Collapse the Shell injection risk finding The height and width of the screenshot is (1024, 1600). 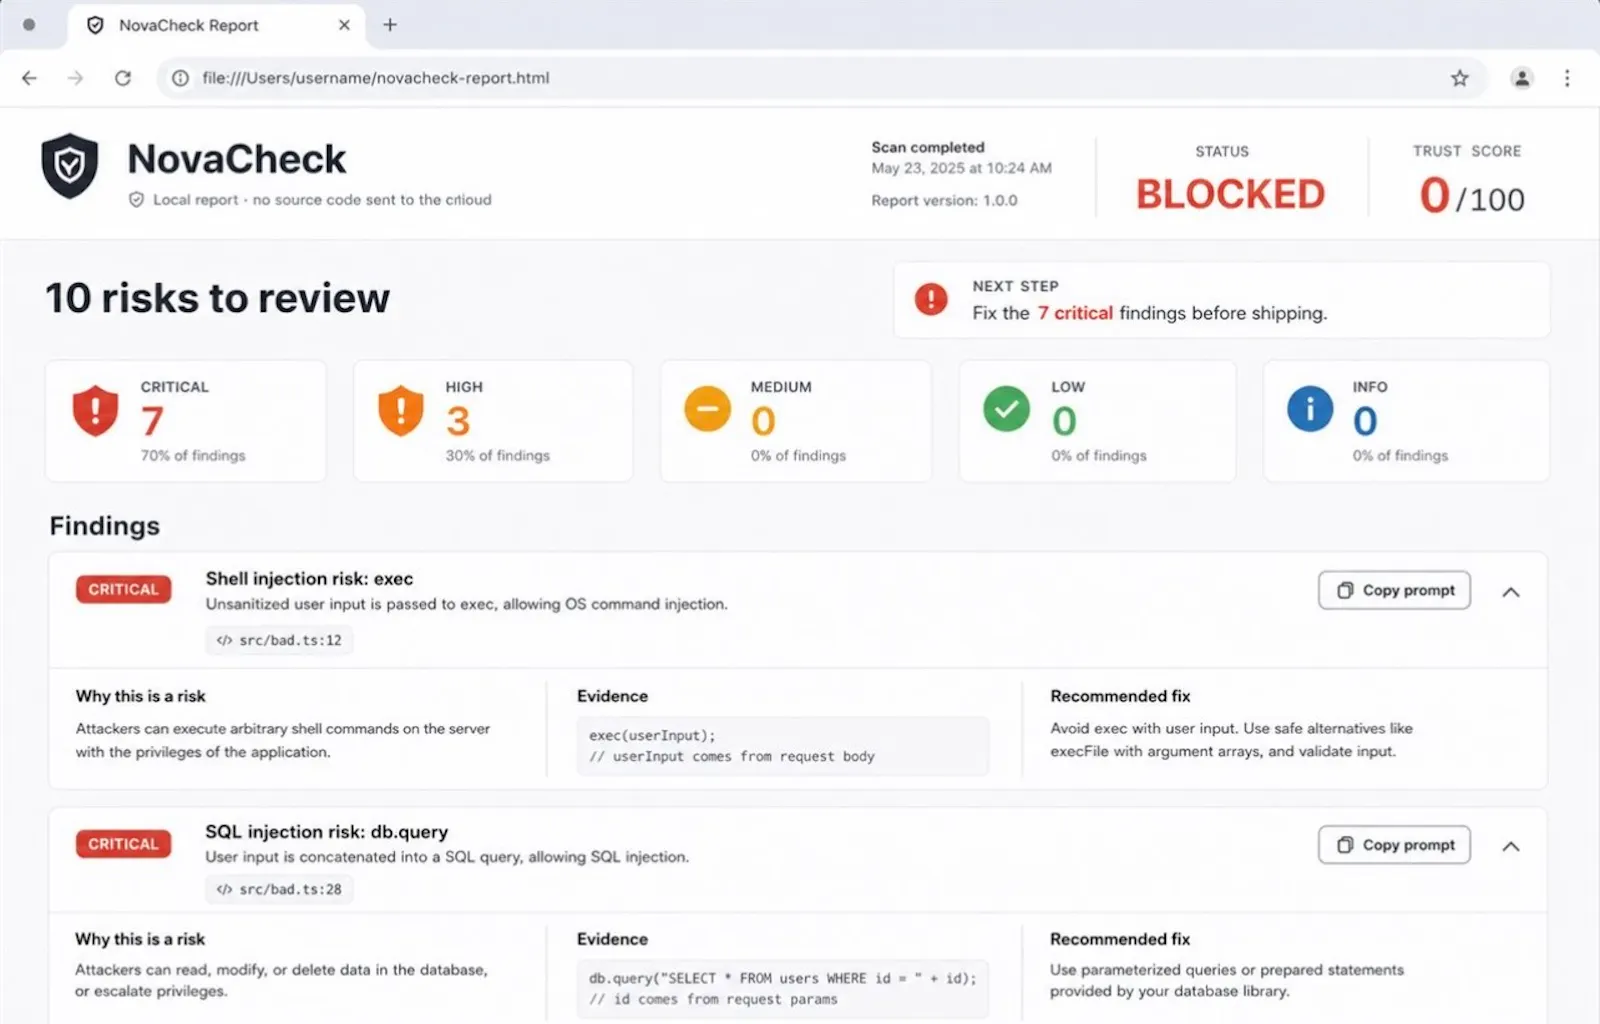(1511, 592)
